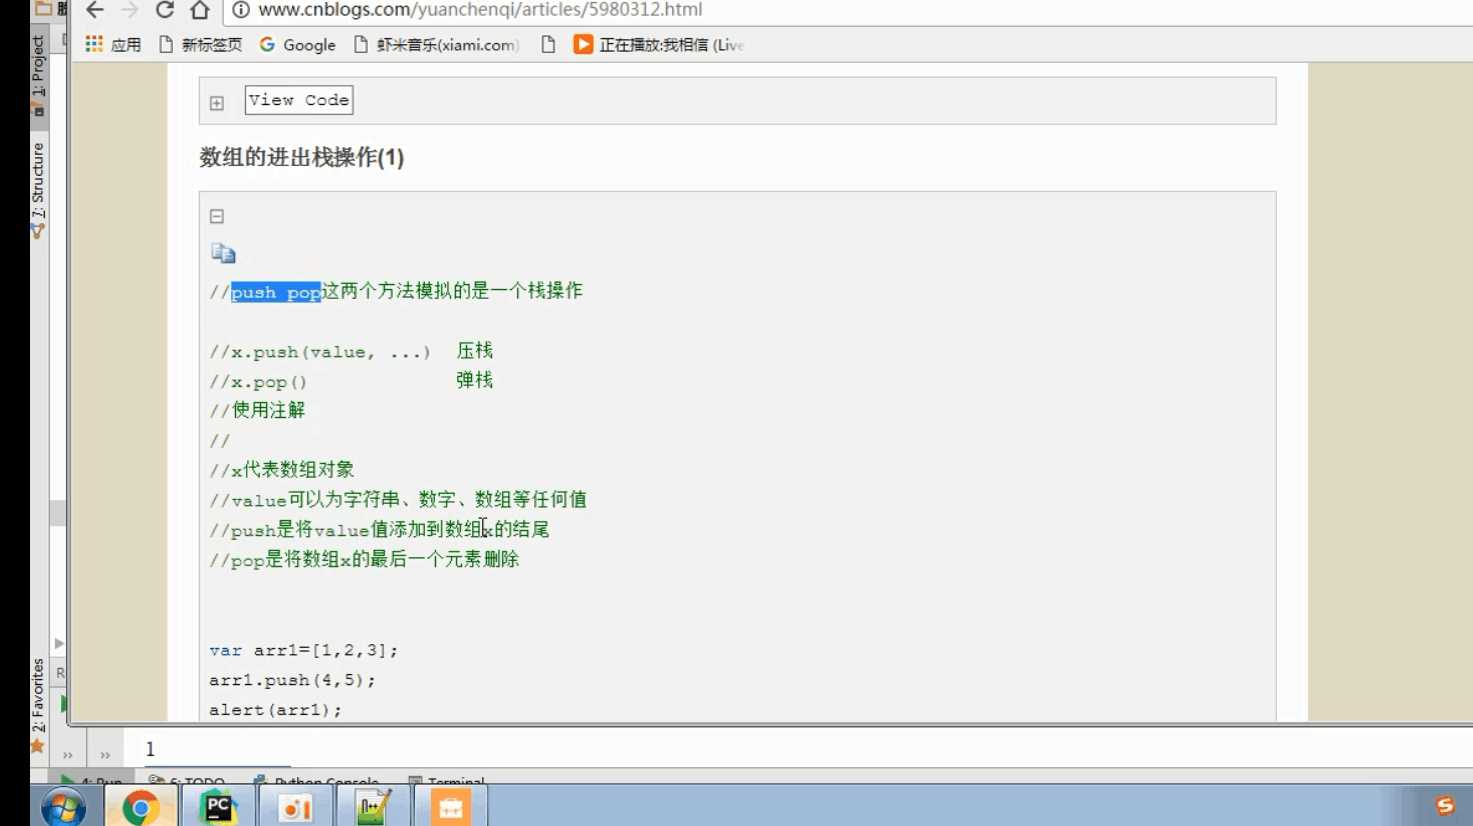Click the Sogou input method tray icon

pos(1444,806)
